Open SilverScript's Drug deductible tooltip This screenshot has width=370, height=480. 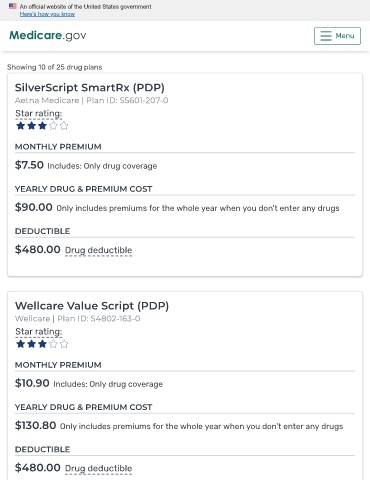click(98, 250)
